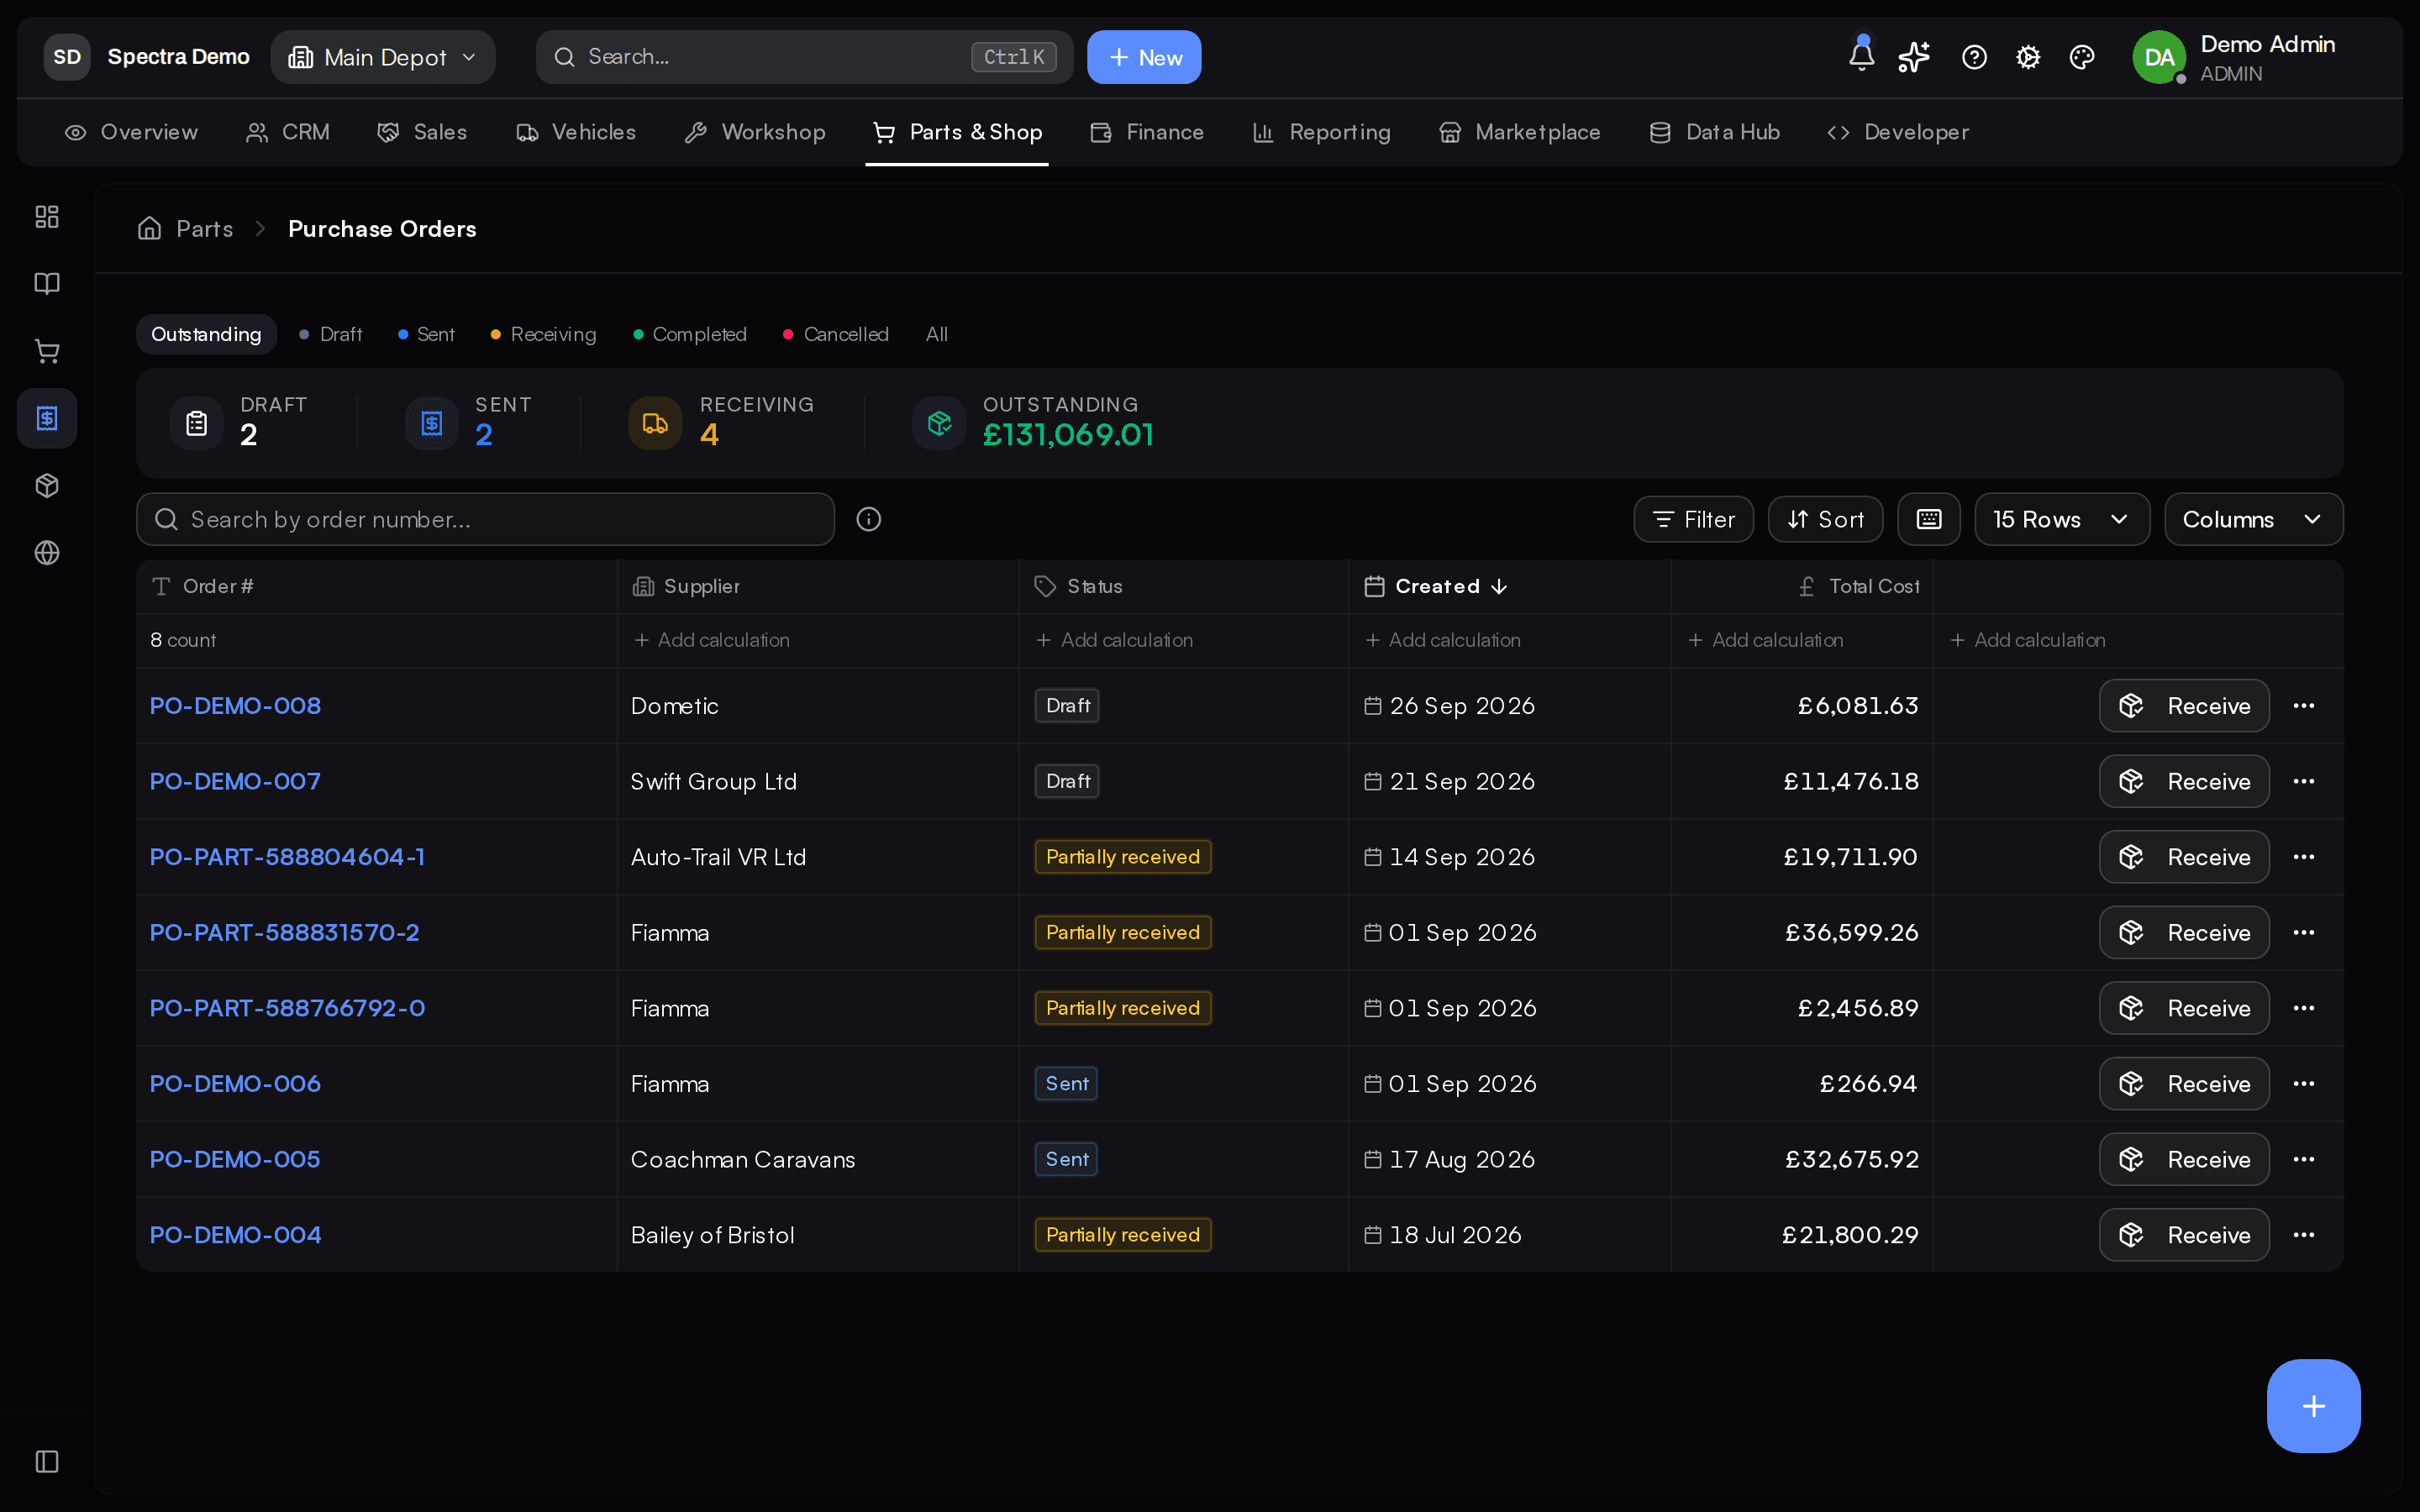Image resolution: width=2420 pixels, height=1512 pixels.
Task: Focus the global Search field
Action: coord(804,57)
